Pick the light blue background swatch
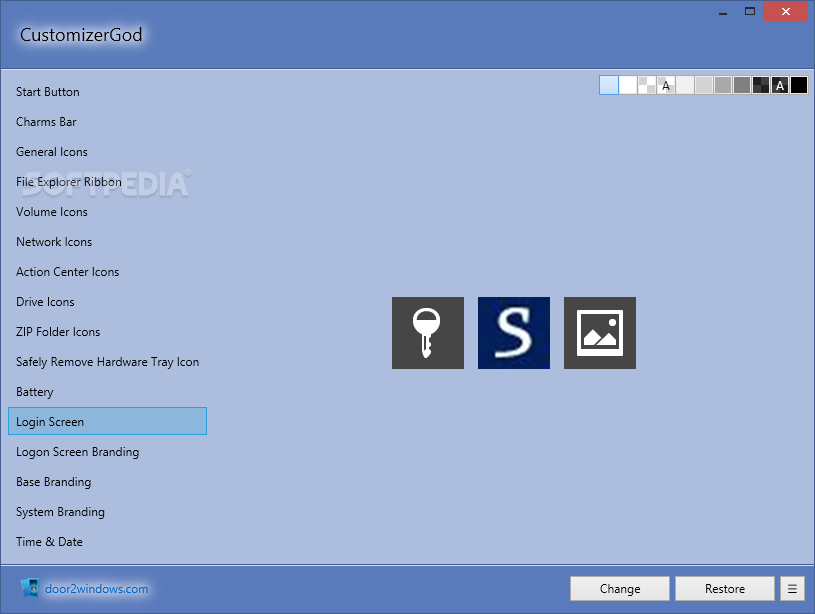Viewport: 815px width, 614px height. (x=609, y=85)
